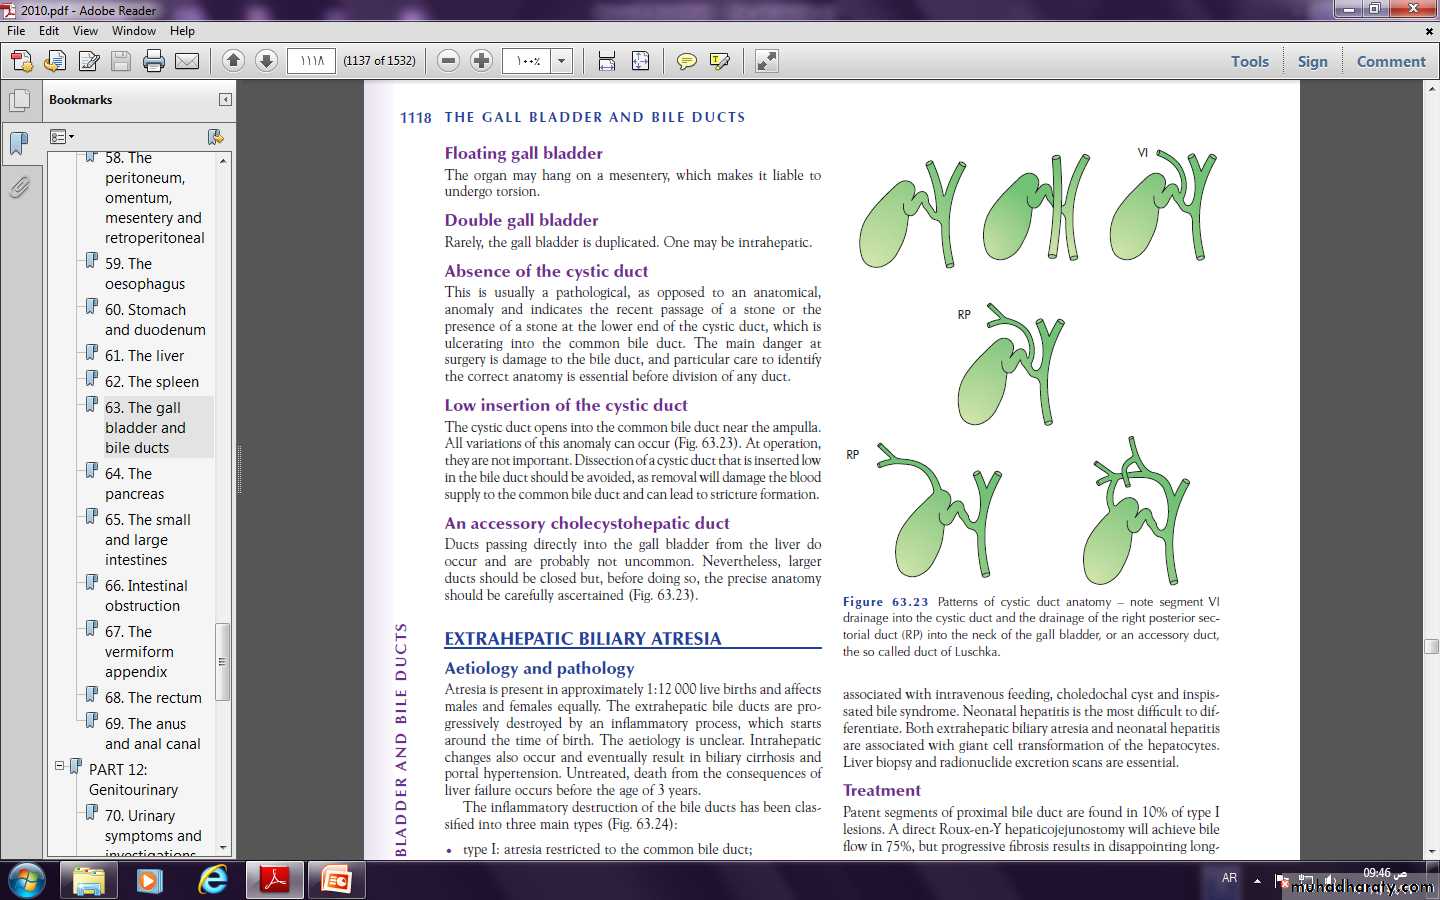Go to previous page with up arrow
The image size is (1440, 900).
233,61
